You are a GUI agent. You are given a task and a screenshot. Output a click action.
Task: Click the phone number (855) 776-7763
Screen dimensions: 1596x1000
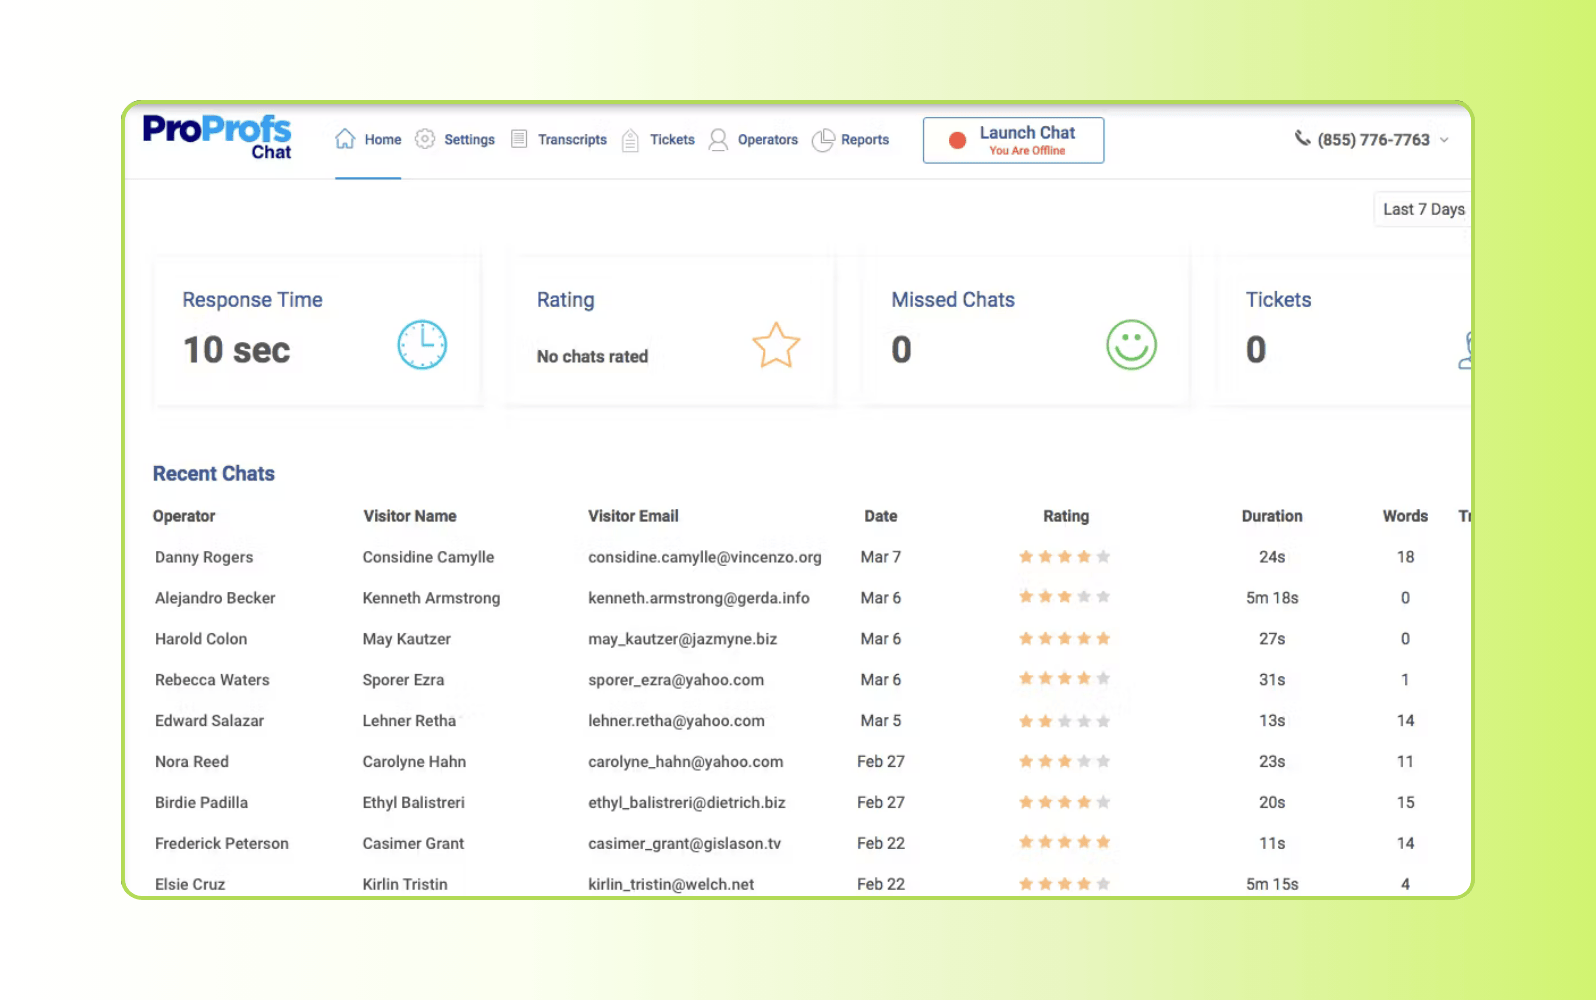[1373, 140]
